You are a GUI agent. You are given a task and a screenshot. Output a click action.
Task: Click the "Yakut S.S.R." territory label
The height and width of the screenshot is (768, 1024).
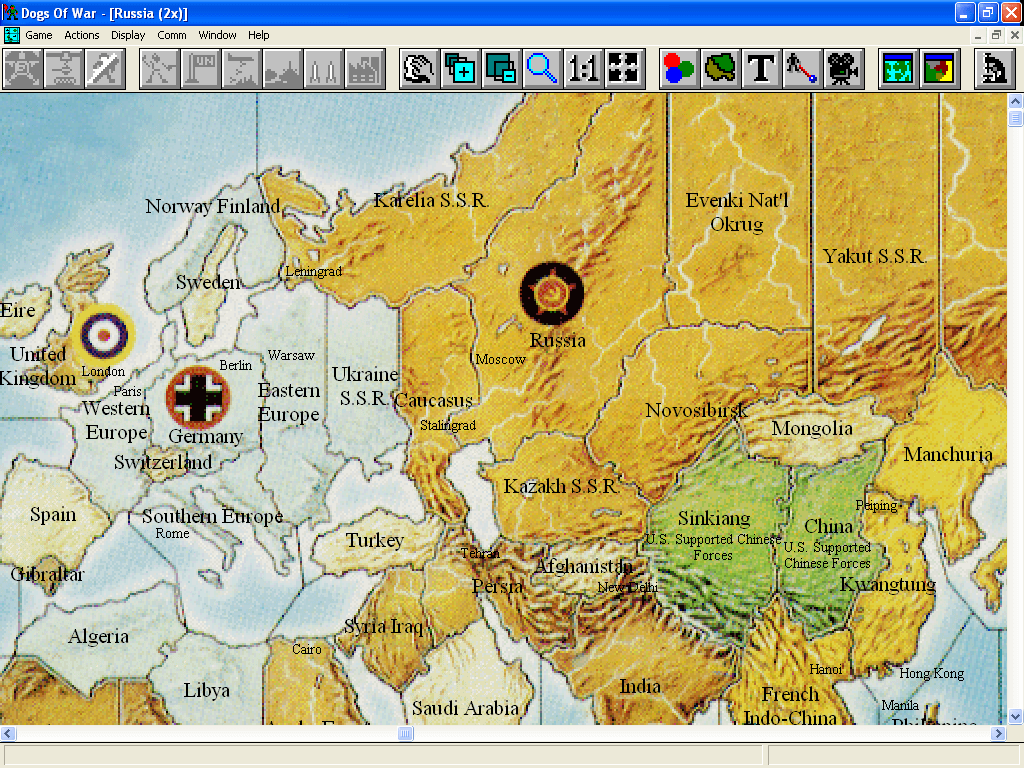point(874,256)
